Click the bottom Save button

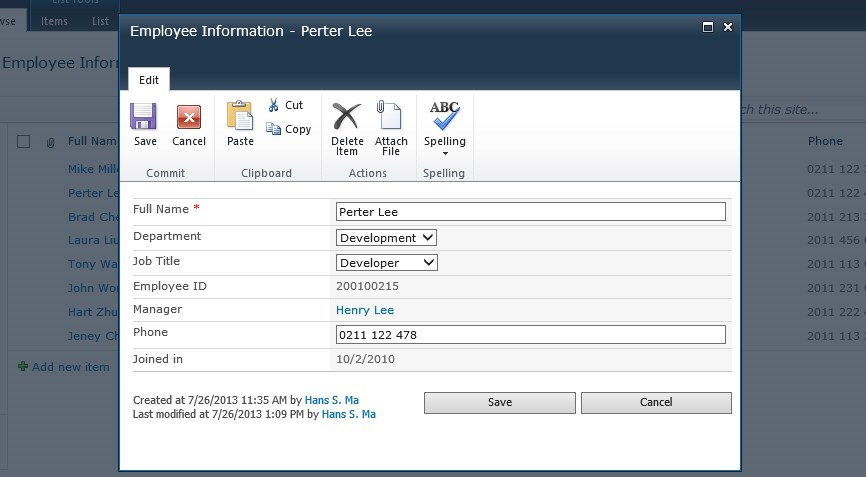click(x=500, y=402)
